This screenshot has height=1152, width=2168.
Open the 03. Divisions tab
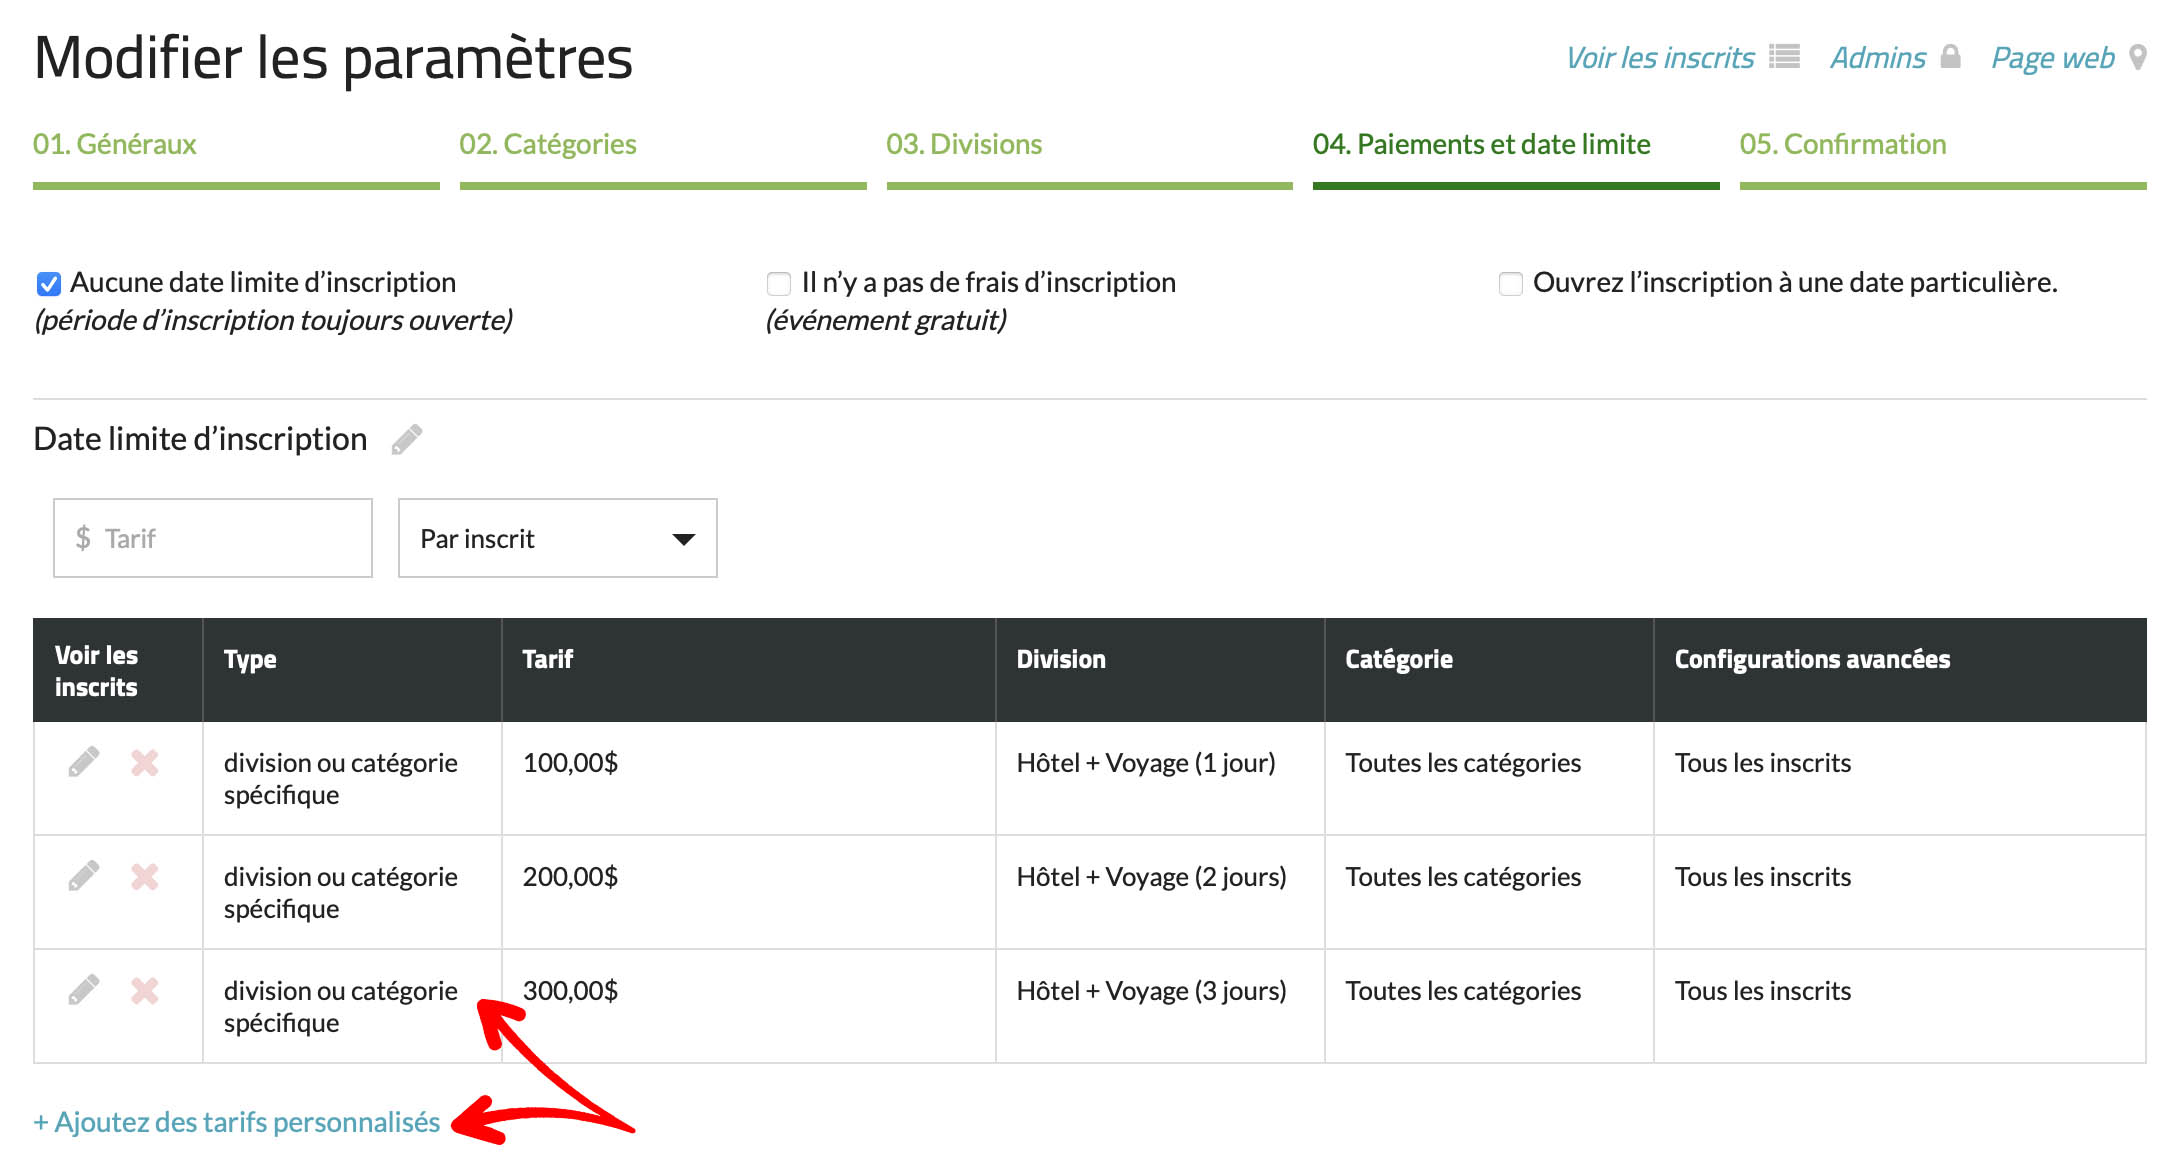click(x=964, y=145)
